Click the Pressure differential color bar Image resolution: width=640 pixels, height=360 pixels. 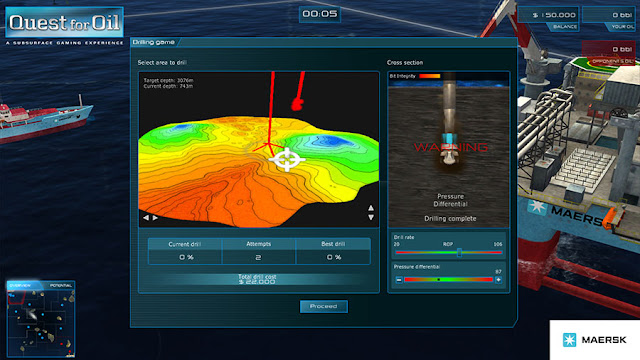pyautogui.click(x=449, y=280)
